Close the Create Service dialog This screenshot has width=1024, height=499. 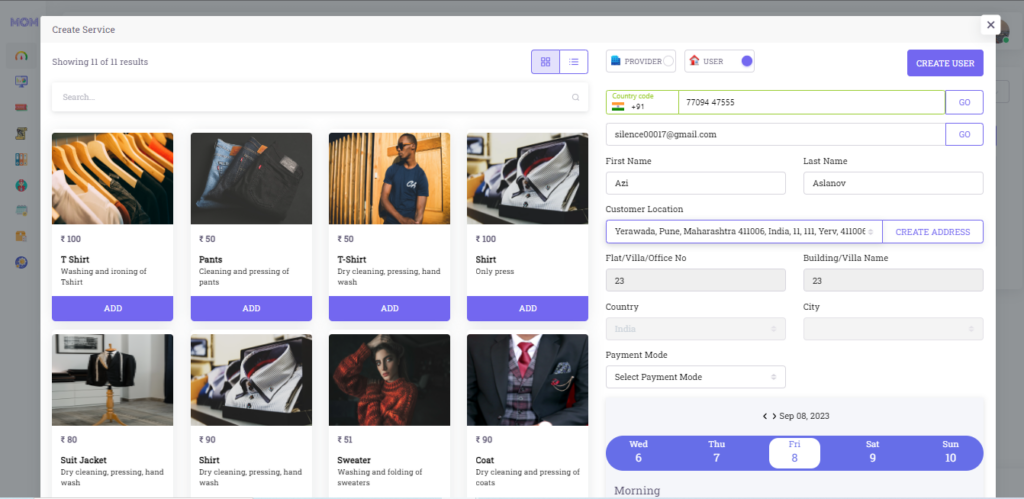point(991,25)
